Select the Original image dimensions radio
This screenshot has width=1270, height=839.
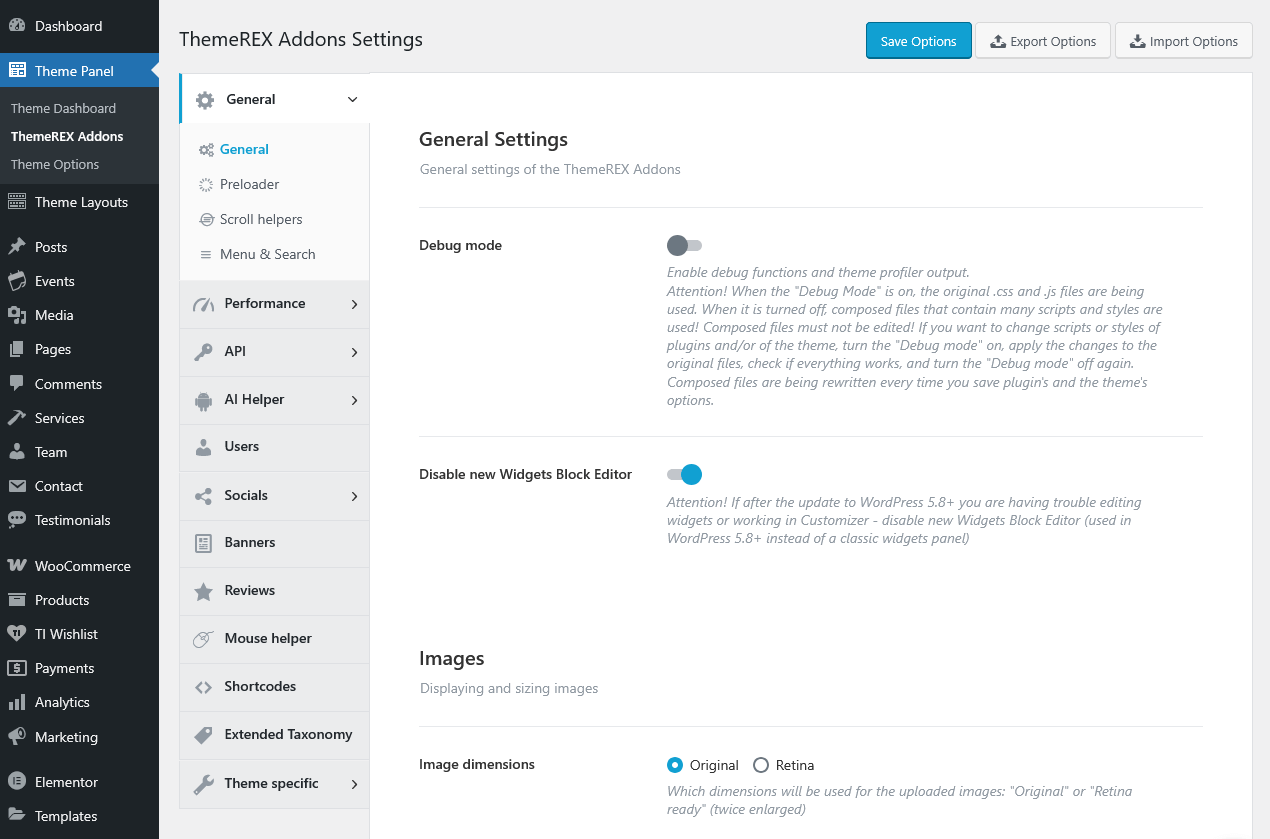point(675,765)
